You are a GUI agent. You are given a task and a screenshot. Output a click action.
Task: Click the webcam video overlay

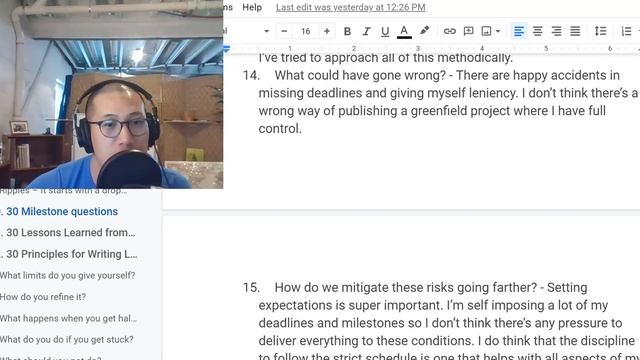(111, 94)
